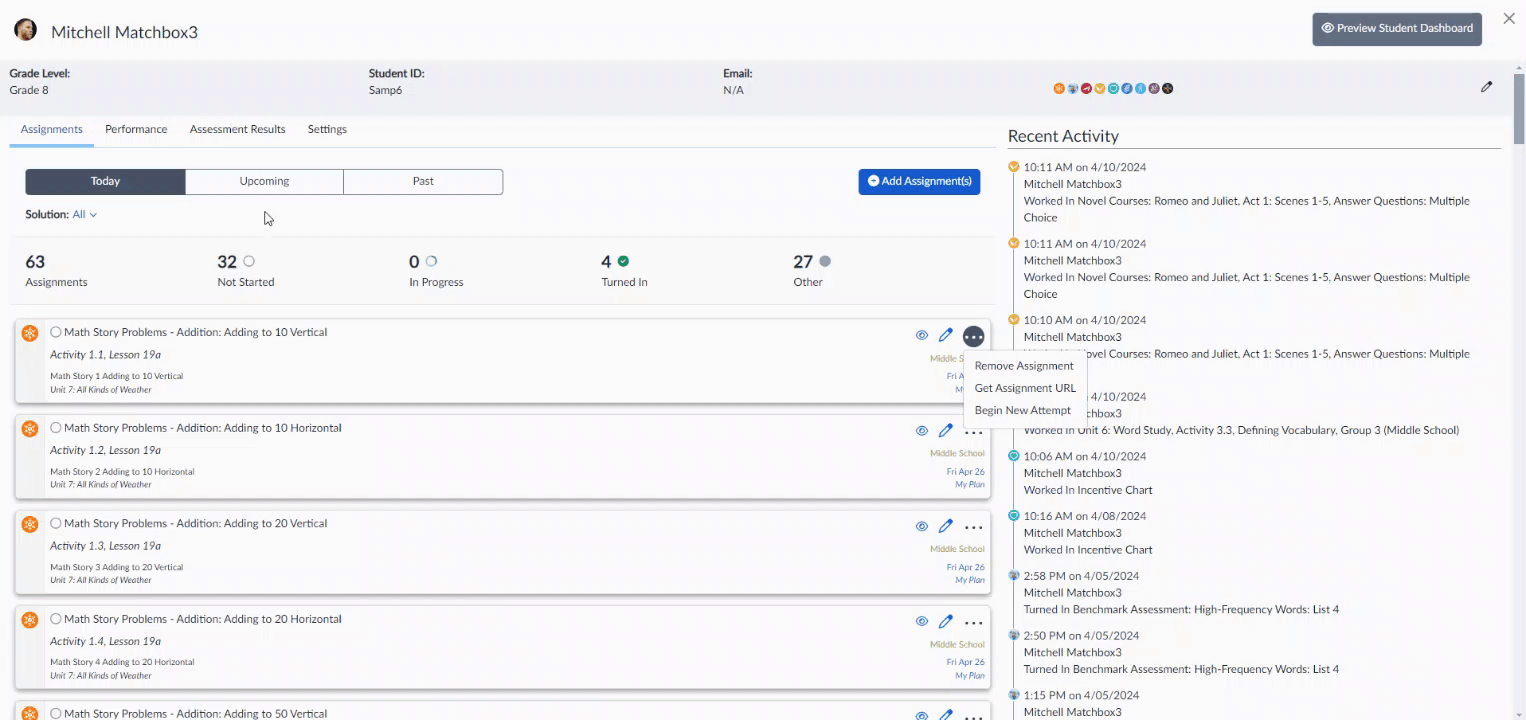The width and height of the screenshot is (1526, 720).
Task: Preview the Adding to 20 Vertical assignment
Action: point(922,527)
